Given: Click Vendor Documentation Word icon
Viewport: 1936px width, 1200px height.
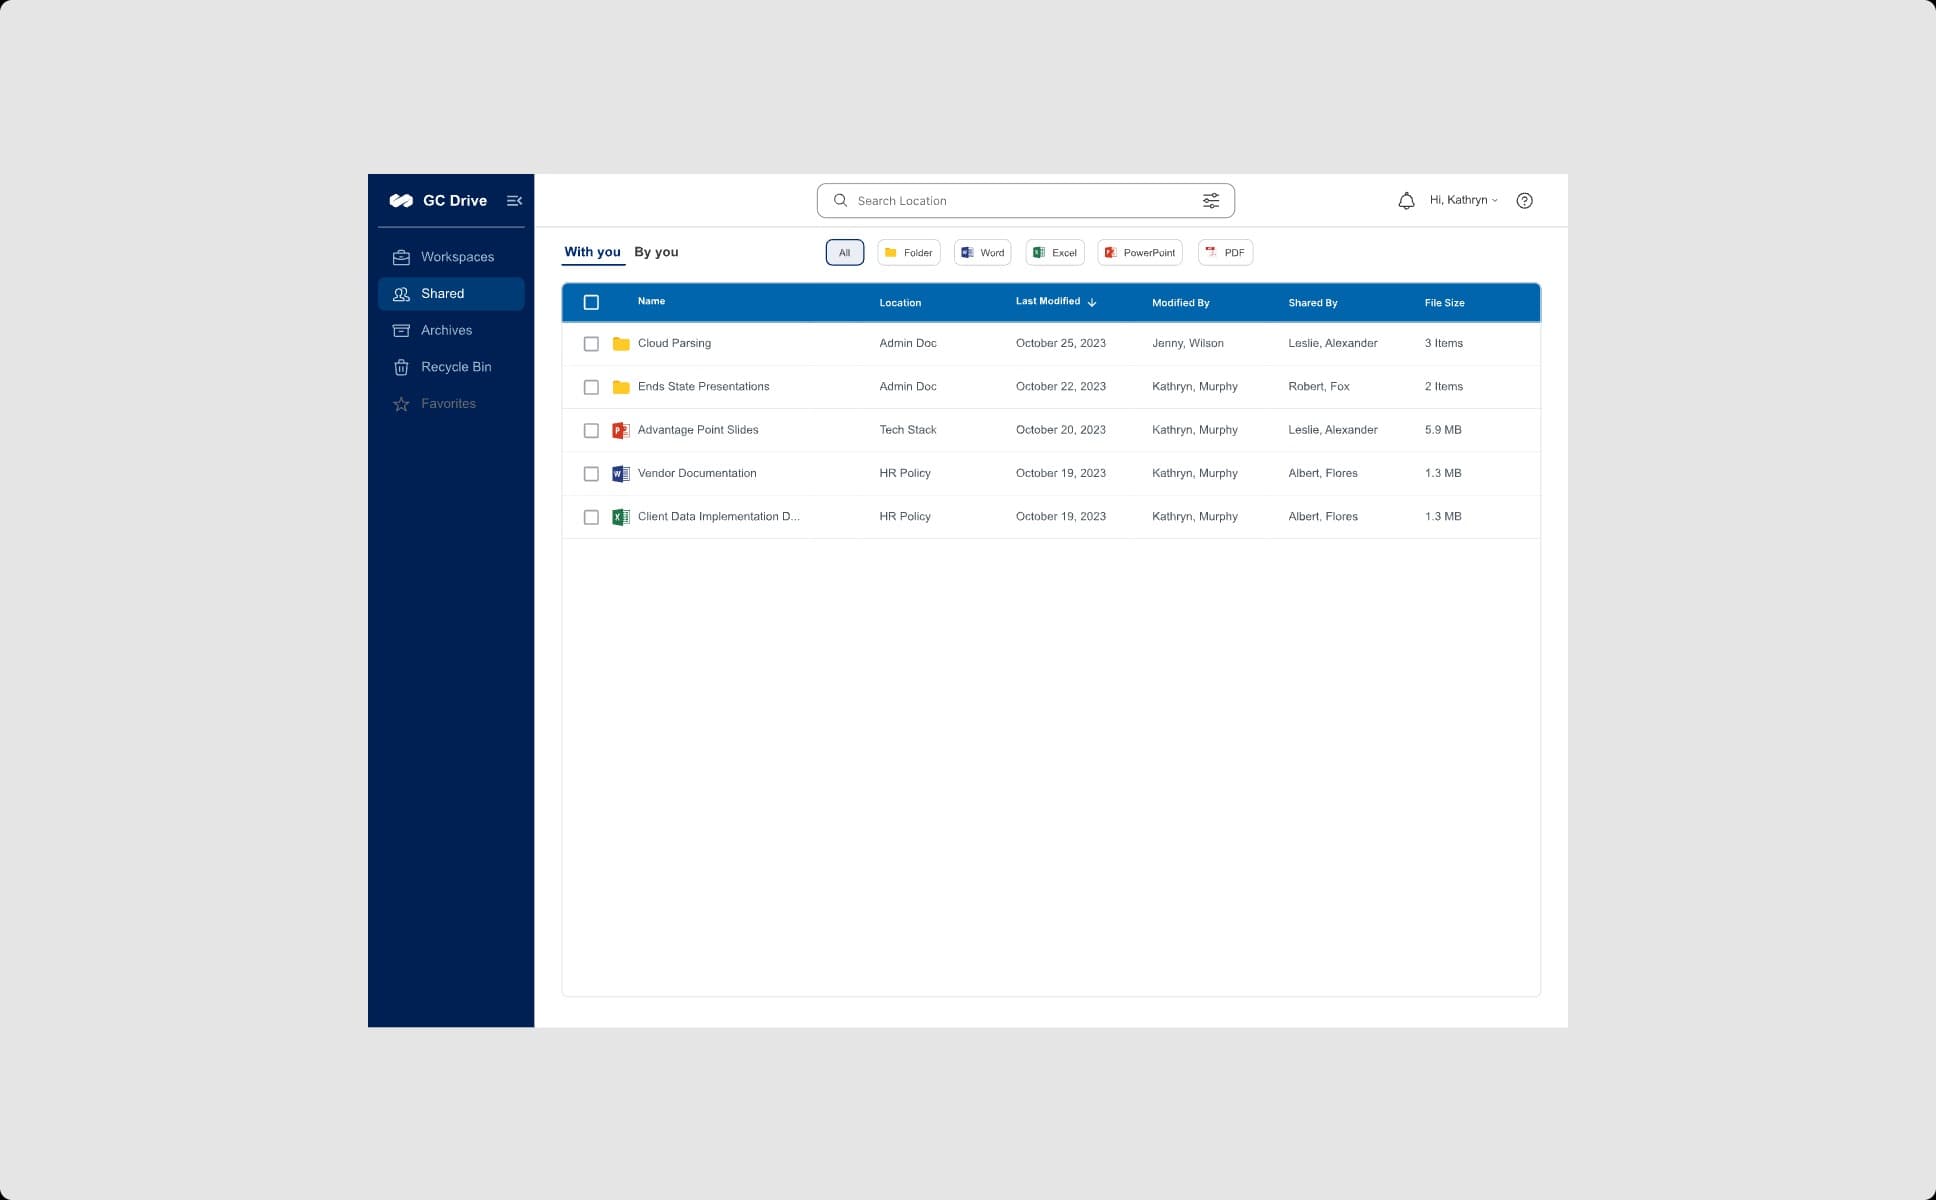Looking at the screenshot, I should (621, 474).
